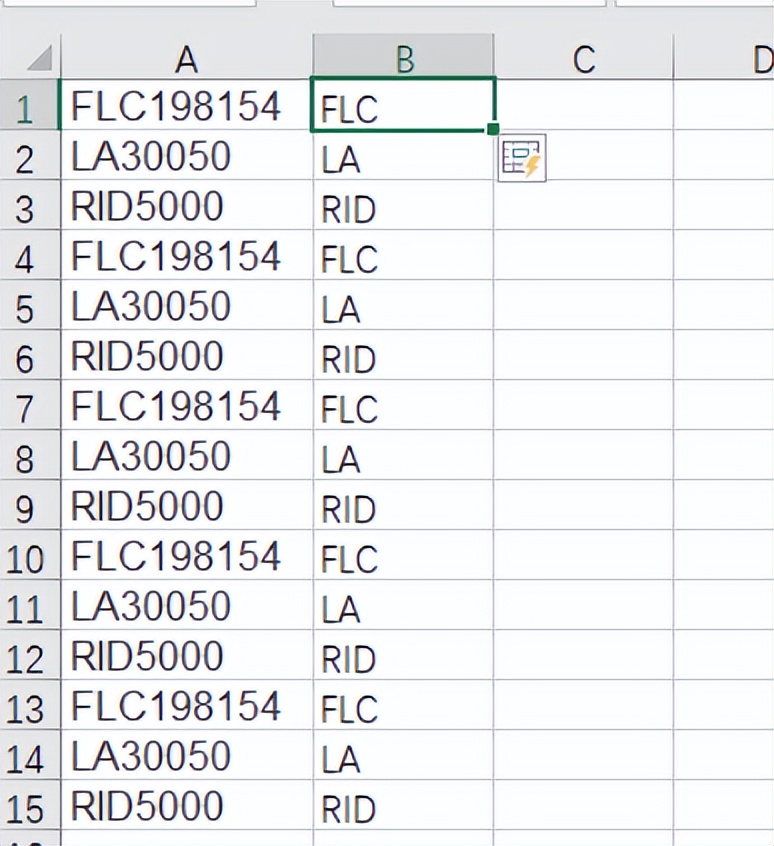Select row 13 header

pos(30,706)
